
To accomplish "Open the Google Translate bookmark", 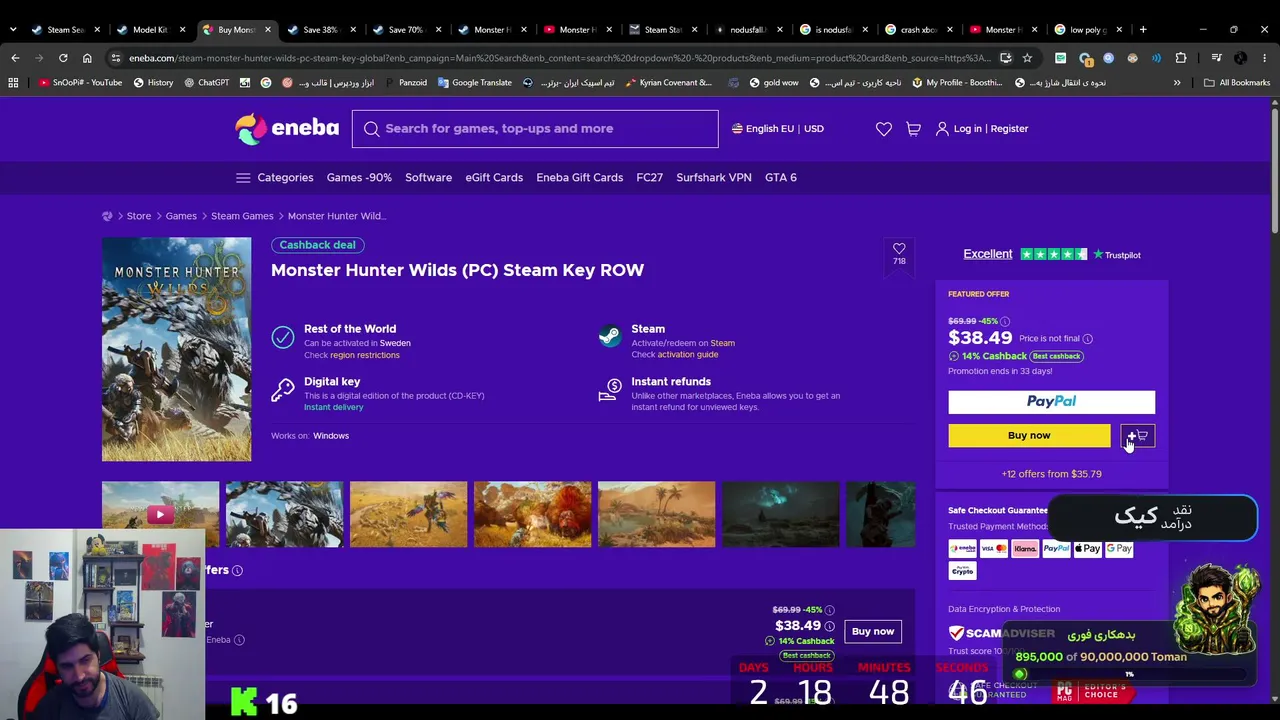I will coord(474,83).
